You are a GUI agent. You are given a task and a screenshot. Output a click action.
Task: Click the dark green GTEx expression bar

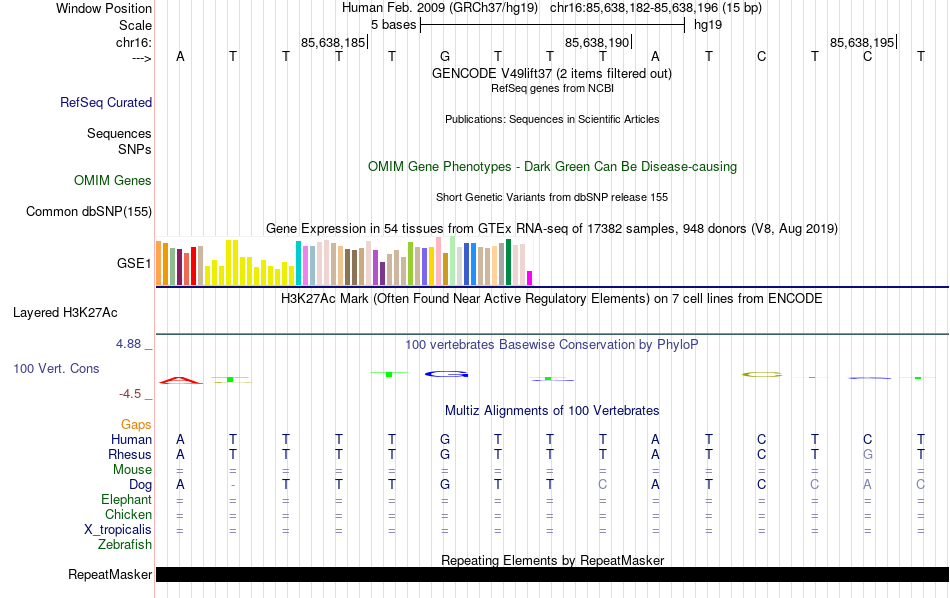[x=508, y=262]
